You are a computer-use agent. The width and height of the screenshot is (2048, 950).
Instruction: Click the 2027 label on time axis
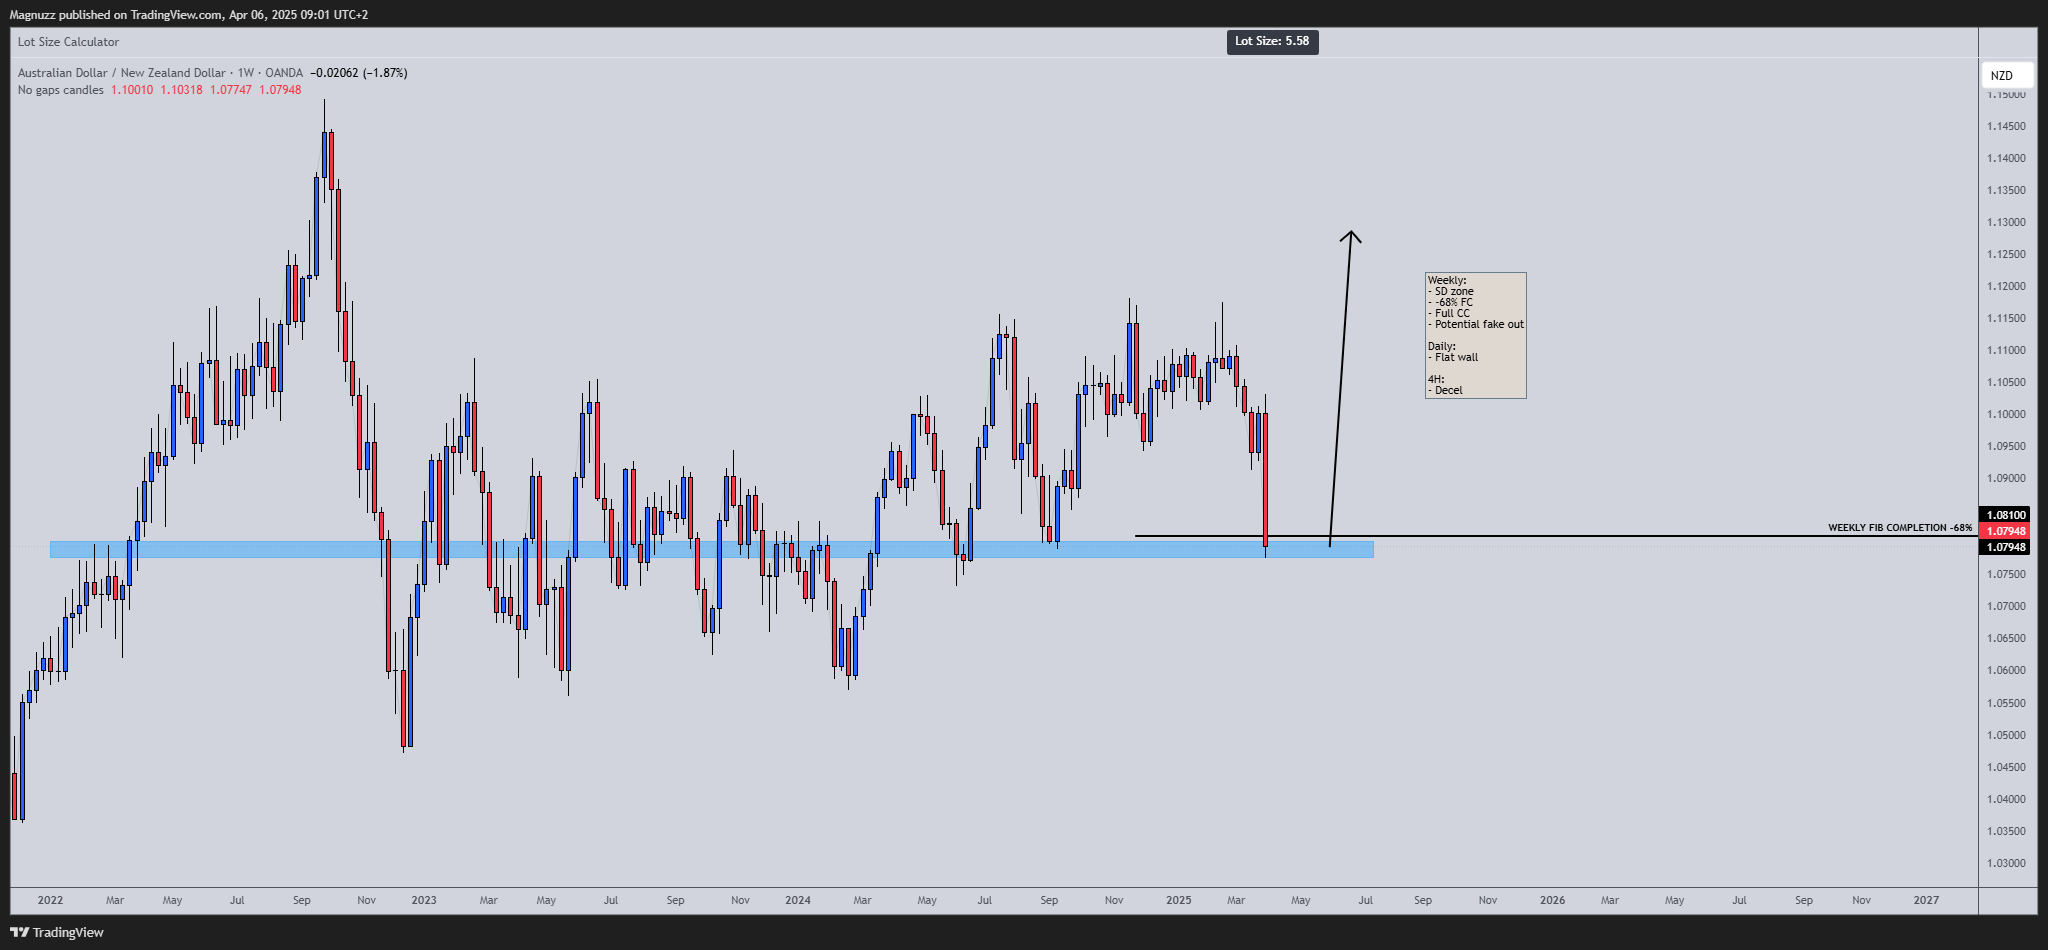click(x=1926, y=900)
